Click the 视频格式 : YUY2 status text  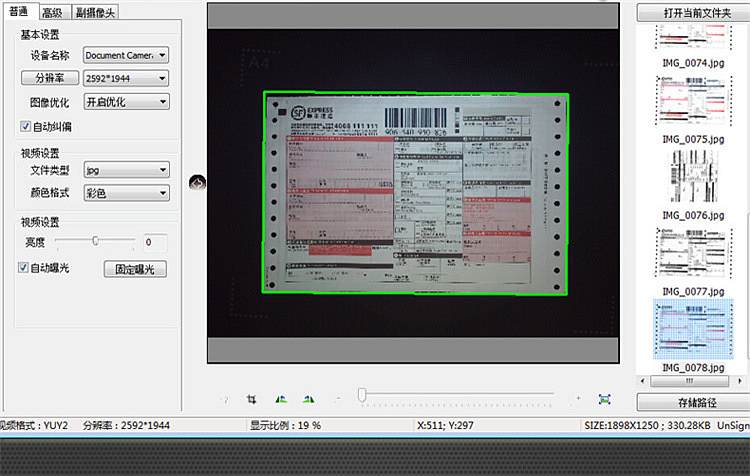tap(33, 425)
